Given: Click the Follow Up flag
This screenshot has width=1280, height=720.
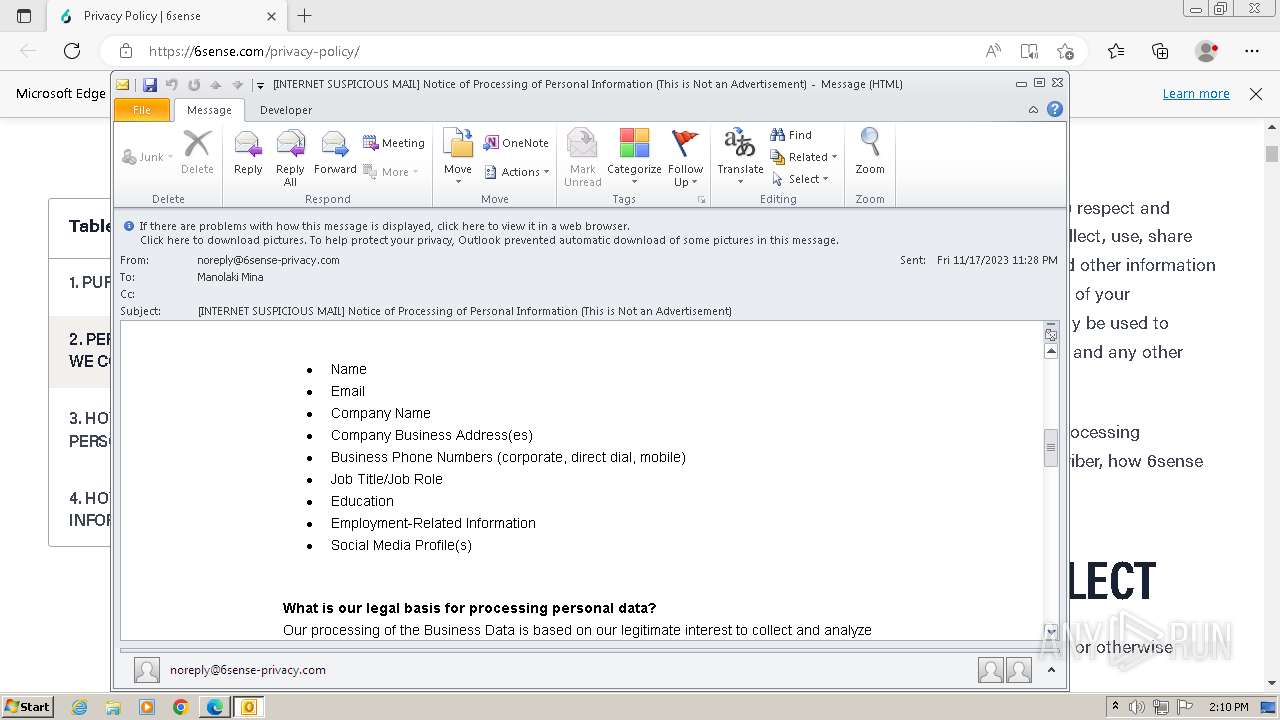Looking at the screenshot, I should (685, 157).
